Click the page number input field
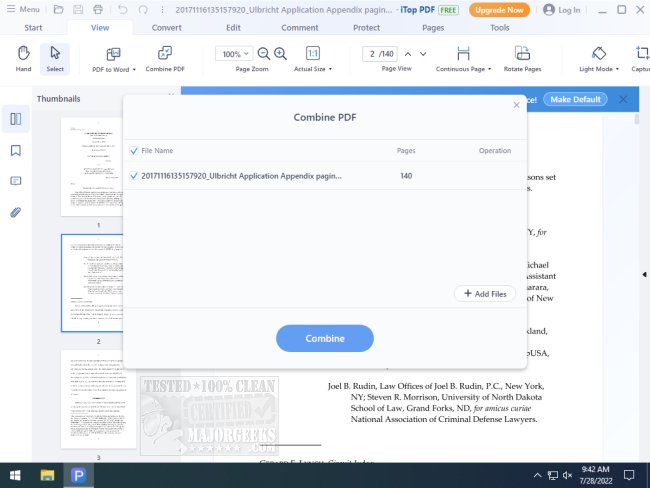The height and width of the screenshot is (488, 650). [x=380, y=54]
